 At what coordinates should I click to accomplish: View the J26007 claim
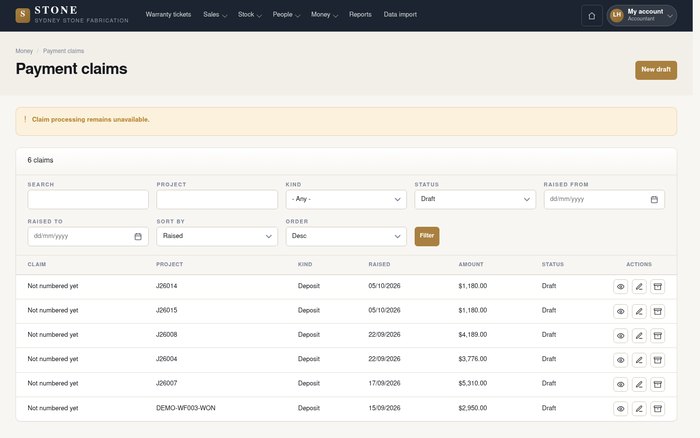click(x=621, y=384)
